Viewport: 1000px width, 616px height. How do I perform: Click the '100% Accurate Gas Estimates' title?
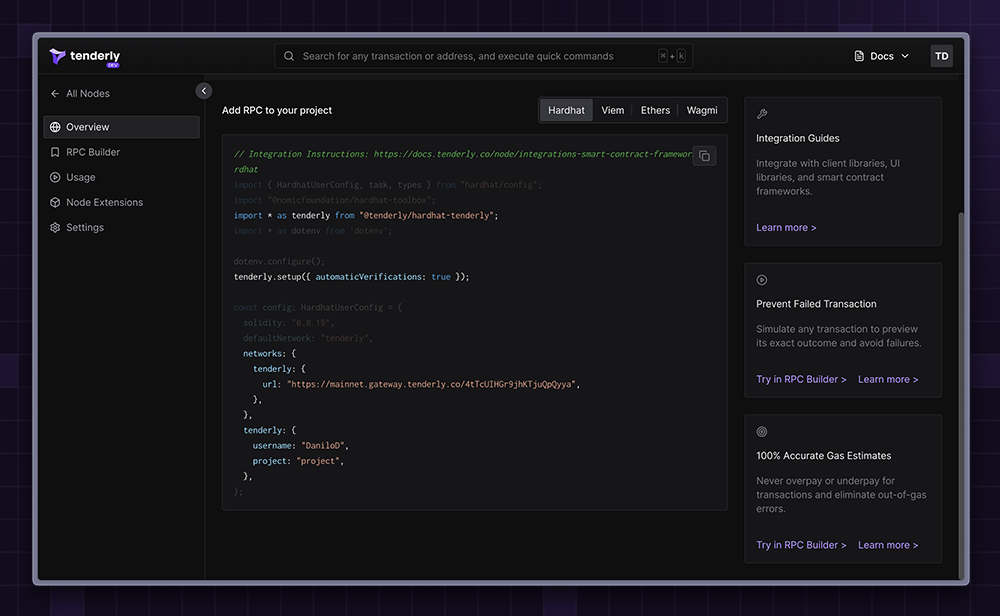point(823,456)
